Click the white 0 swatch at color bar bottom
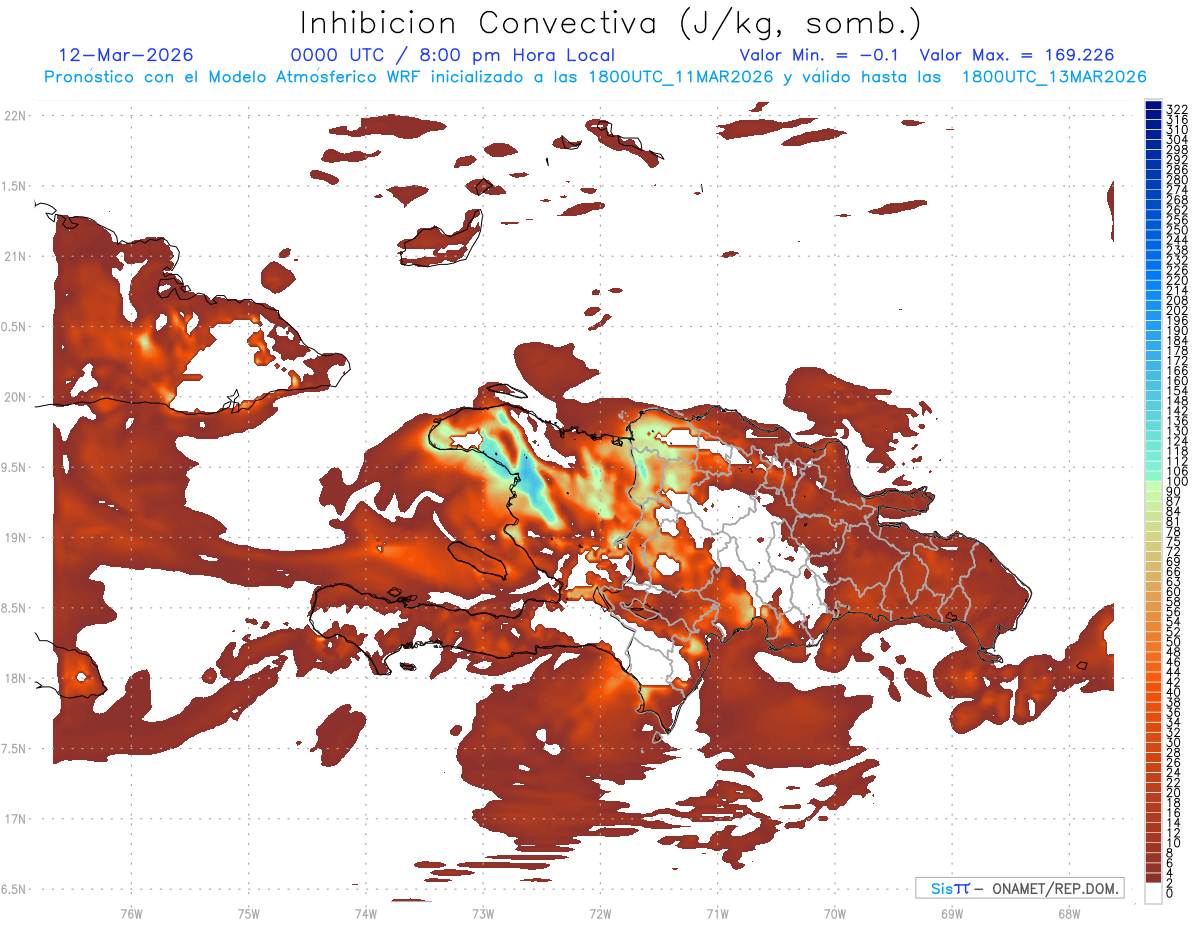The image size is (1200, 927). pos(1153,893)
